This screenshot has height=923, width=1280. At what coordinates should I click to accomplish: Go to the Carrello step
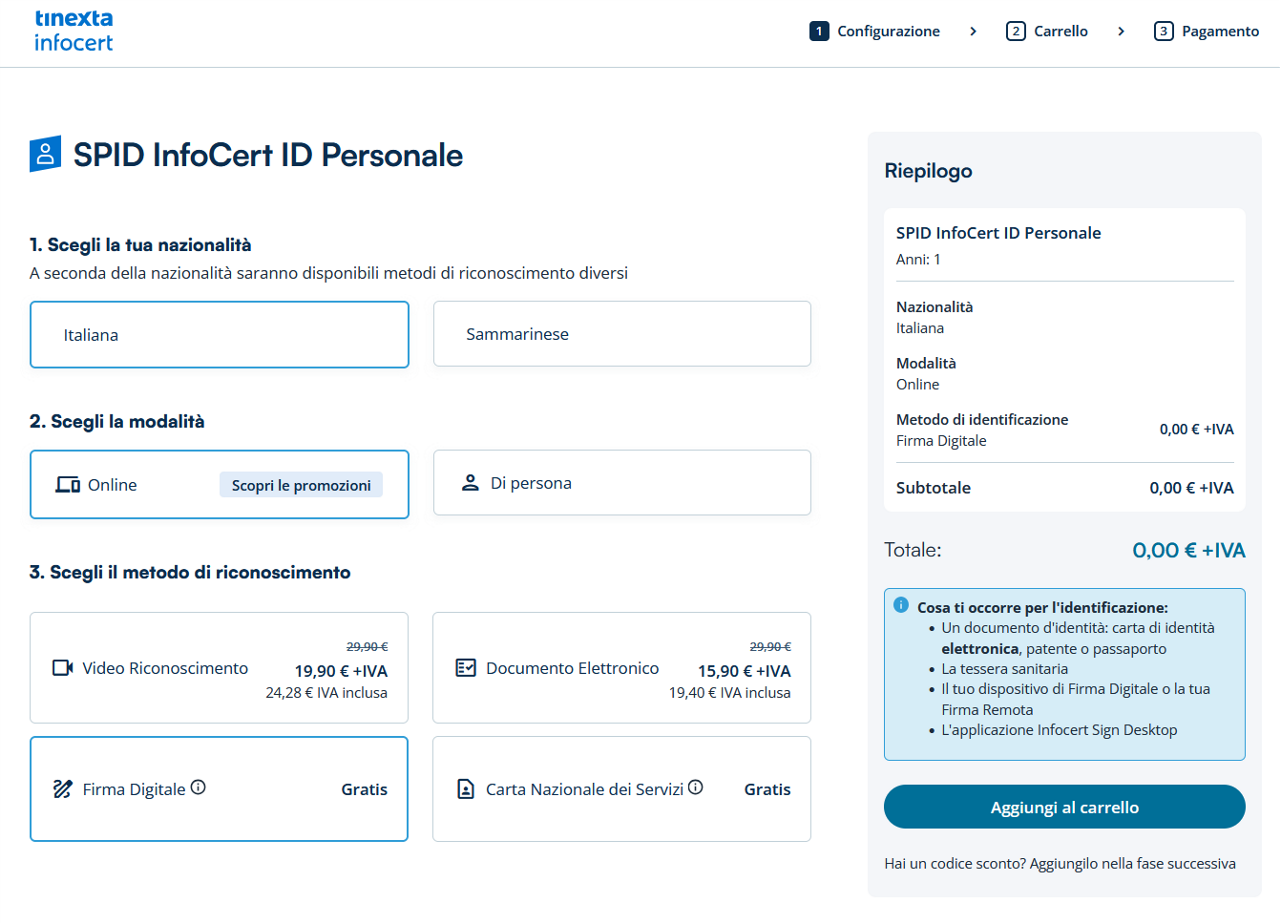click(1047, 31)
